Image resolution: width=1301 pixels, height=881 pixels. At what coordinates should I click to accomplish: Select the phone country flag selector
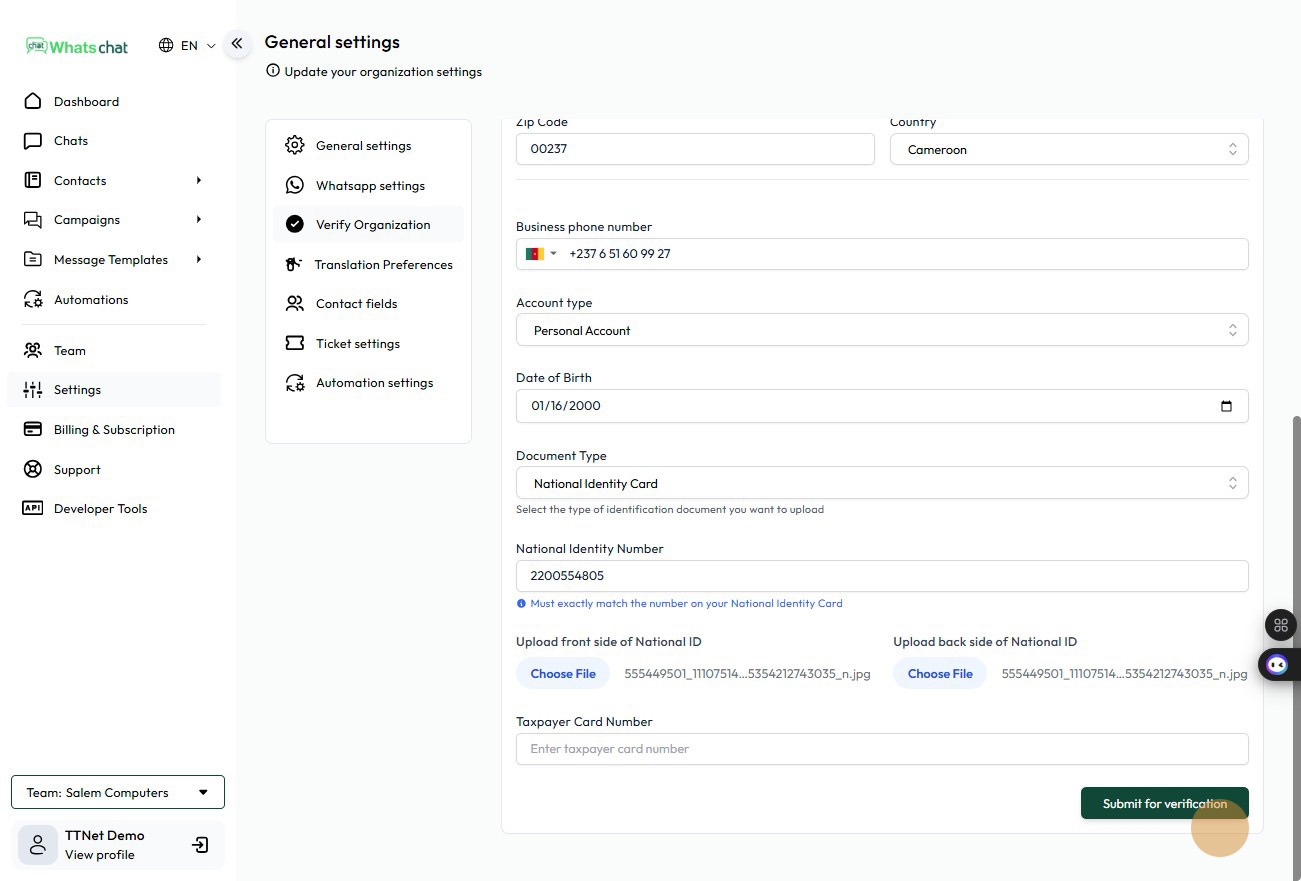click(540, 254)
